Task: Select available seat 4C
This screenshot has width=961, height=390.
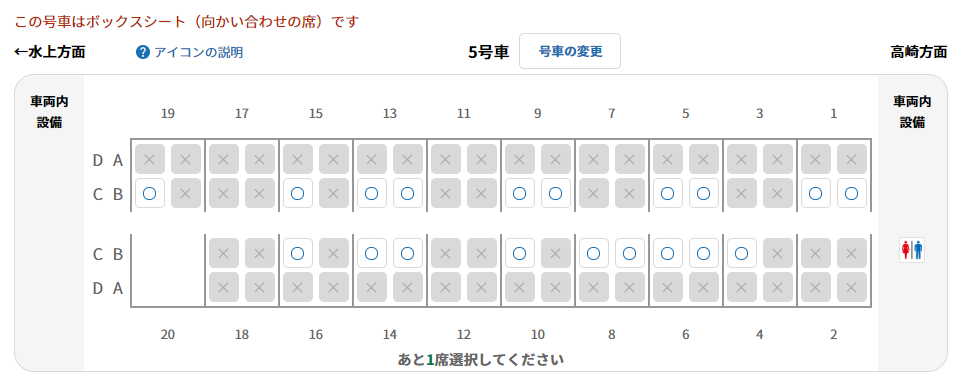Action: point(742,253)
